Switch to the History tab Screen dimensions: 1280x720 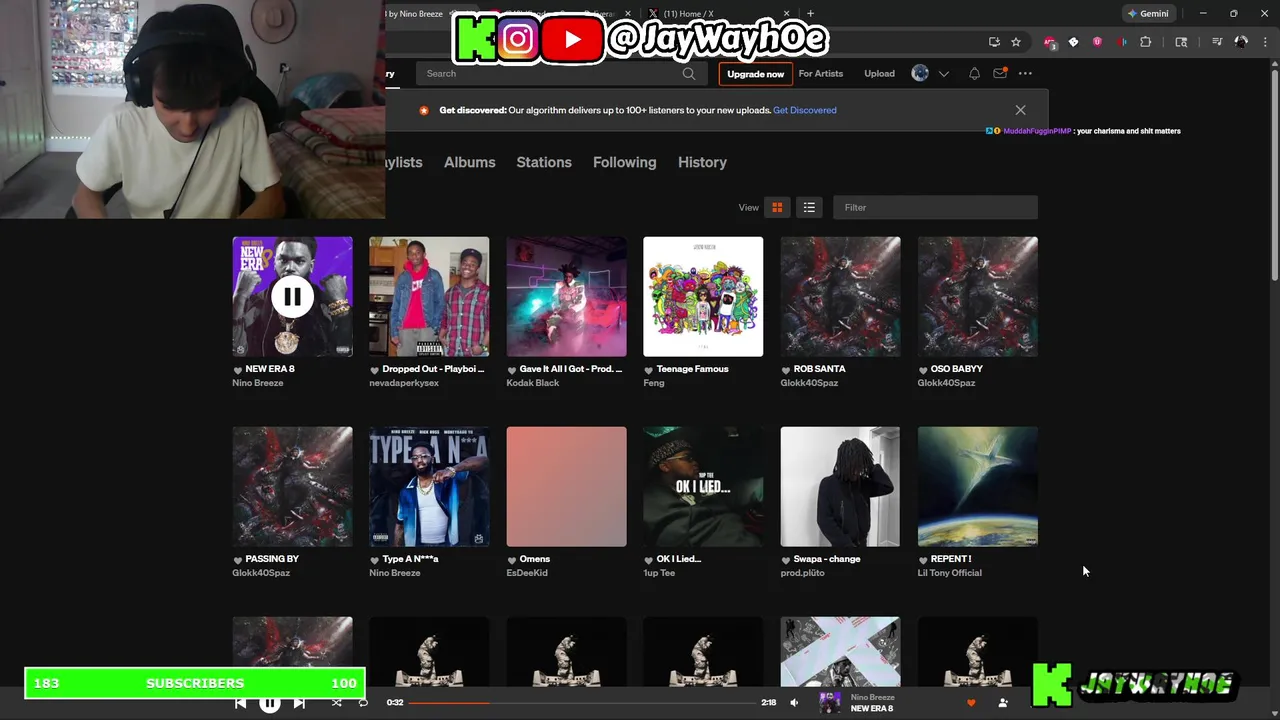(x=702, y=162)
